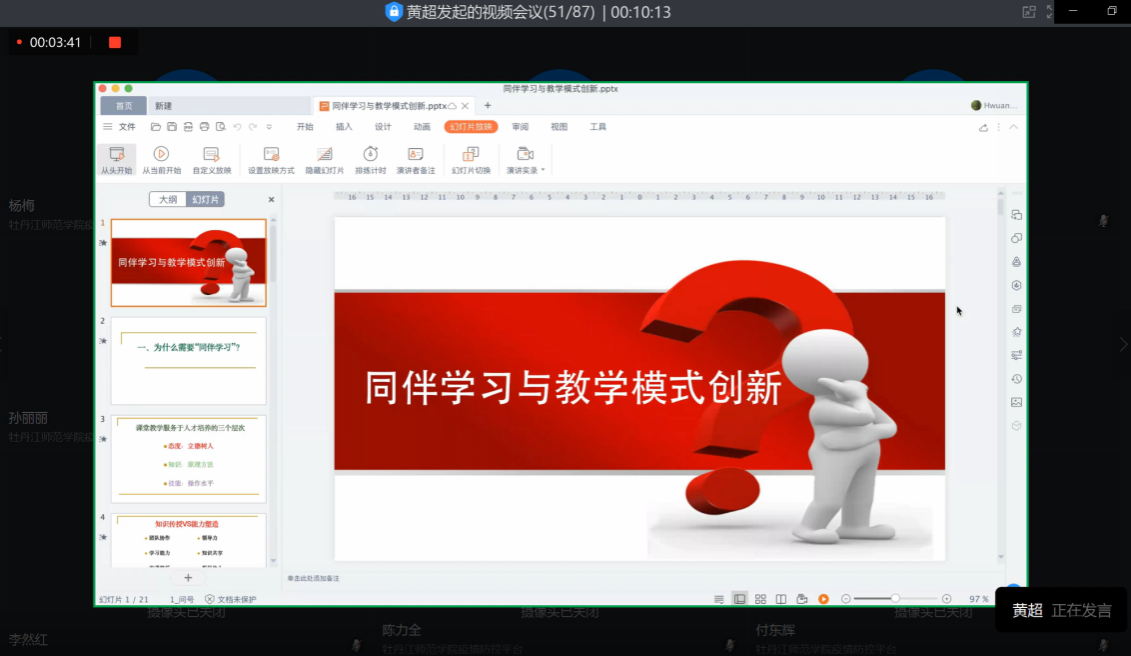The height and width of the screenshot is (656, 1131).
Task: Start slideshow with 从当前开始 icon
Action: tap(161, 154)
